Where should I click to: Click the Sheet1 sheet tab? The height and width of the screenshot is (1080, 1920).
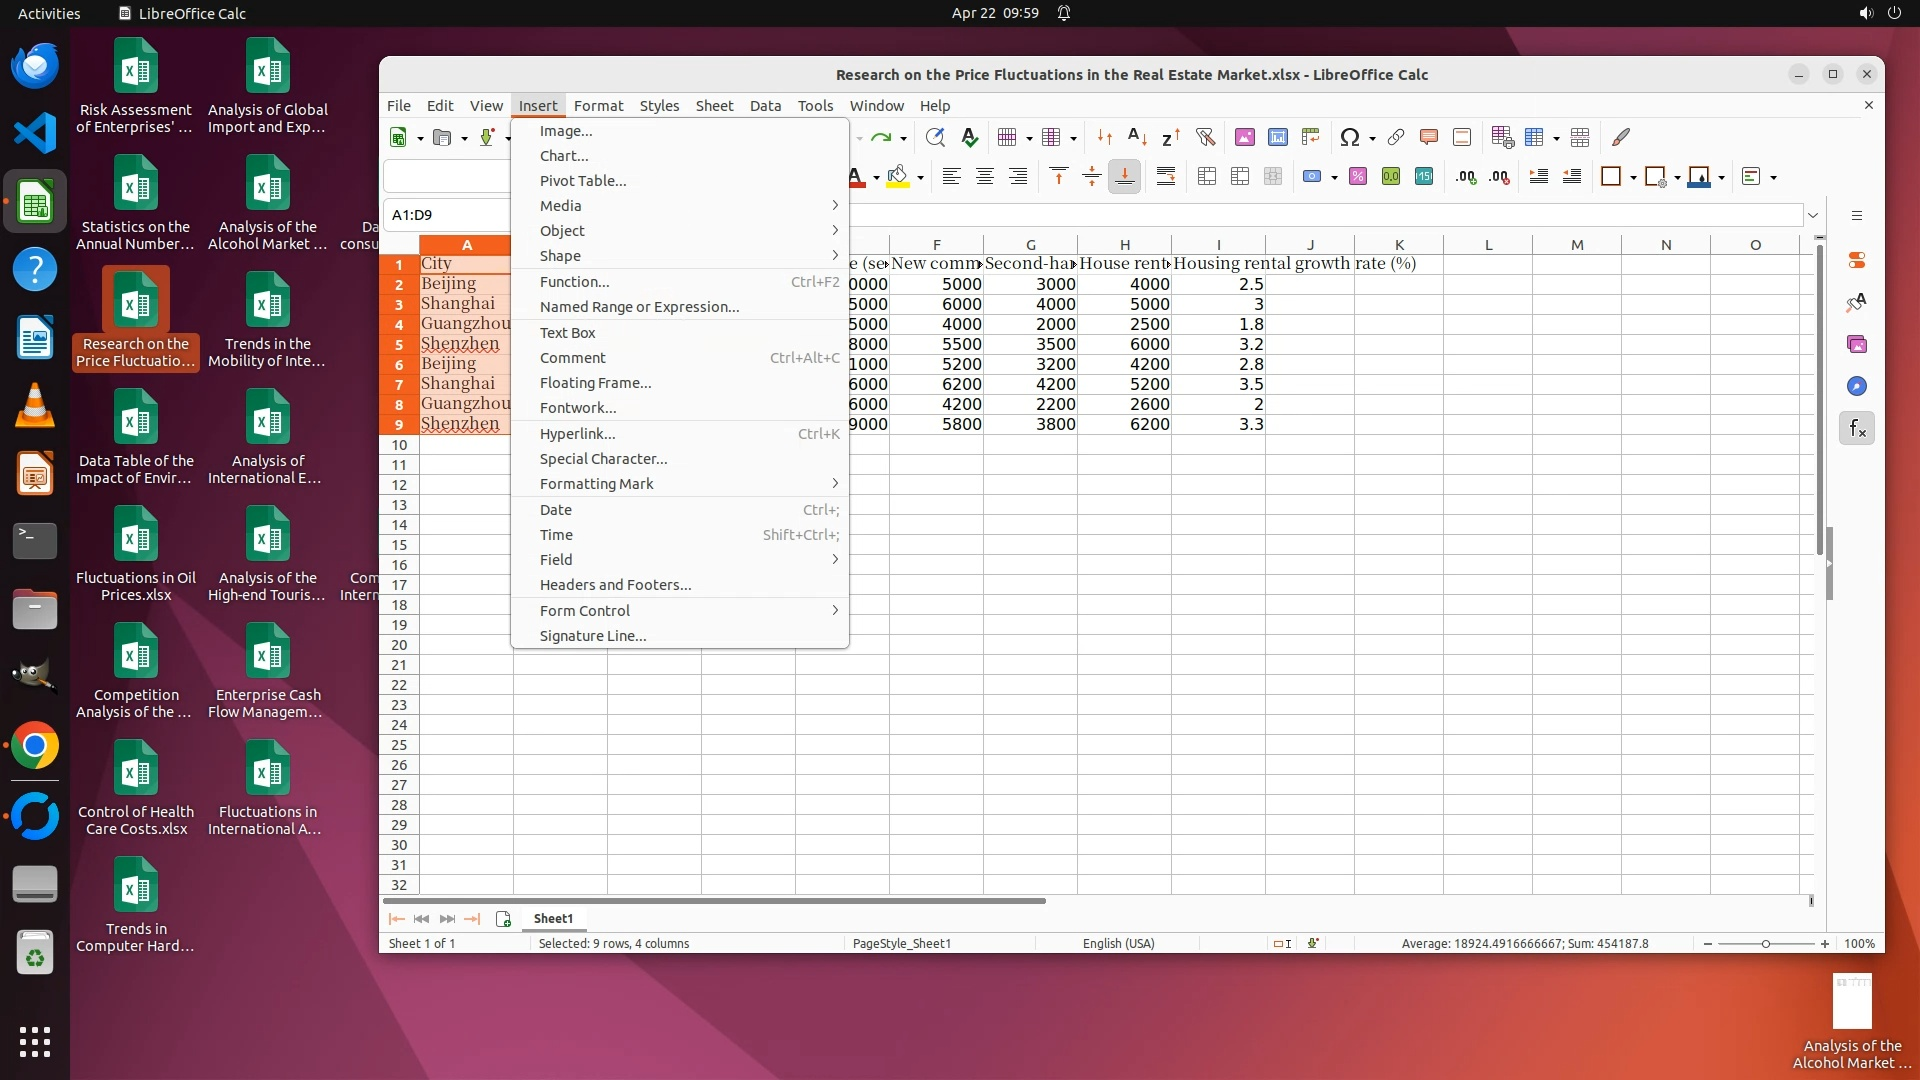click(x=553, y=919)
